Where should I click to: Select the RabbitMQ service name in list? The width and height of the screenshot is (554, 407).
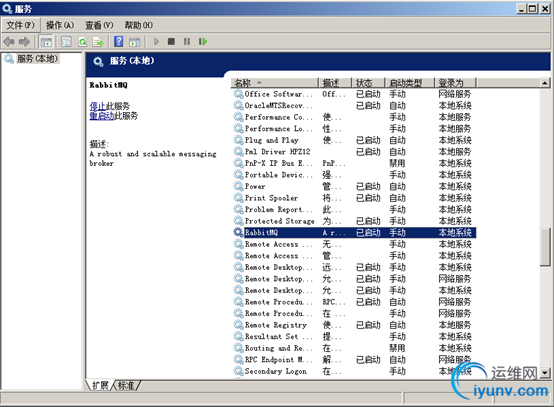point(261,232)
